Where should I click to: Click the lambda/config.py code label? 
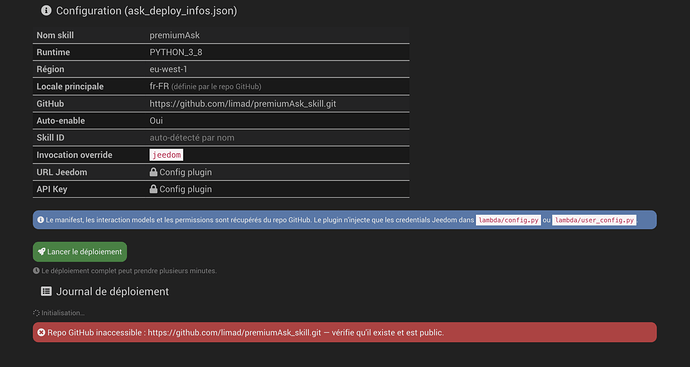point(508,220)
